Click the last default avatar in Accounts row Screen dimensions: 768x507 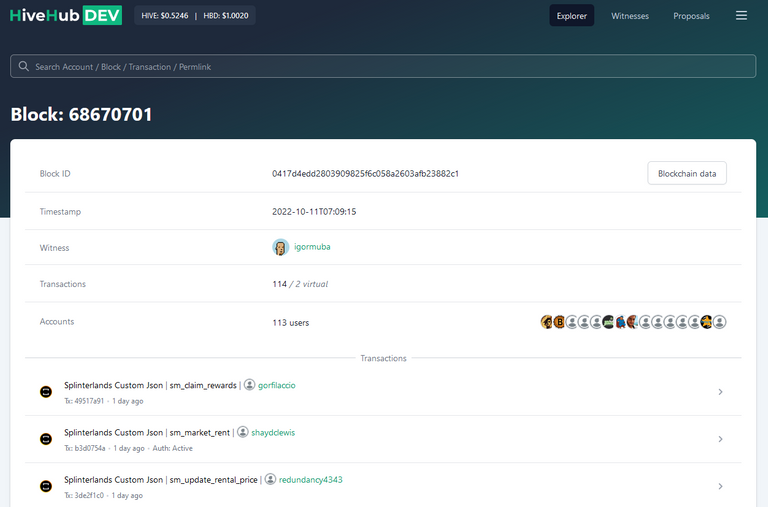[720, 322]
